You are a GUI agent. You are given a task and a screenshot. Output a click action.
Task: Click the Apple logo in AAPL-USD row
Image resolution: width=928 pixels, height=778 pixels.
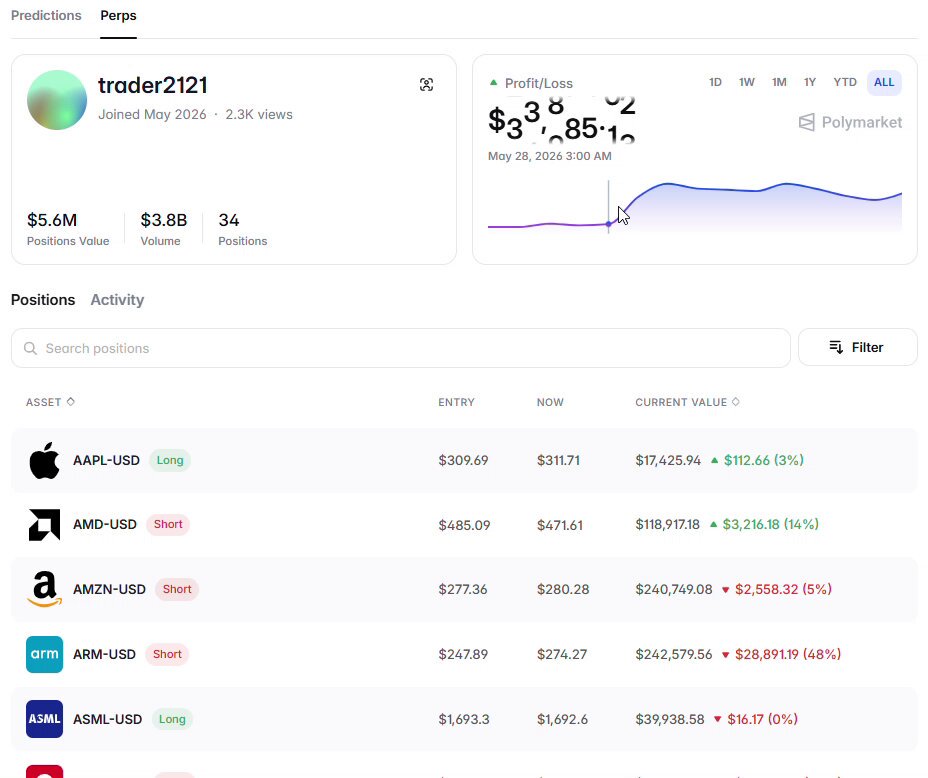[44, 460]
